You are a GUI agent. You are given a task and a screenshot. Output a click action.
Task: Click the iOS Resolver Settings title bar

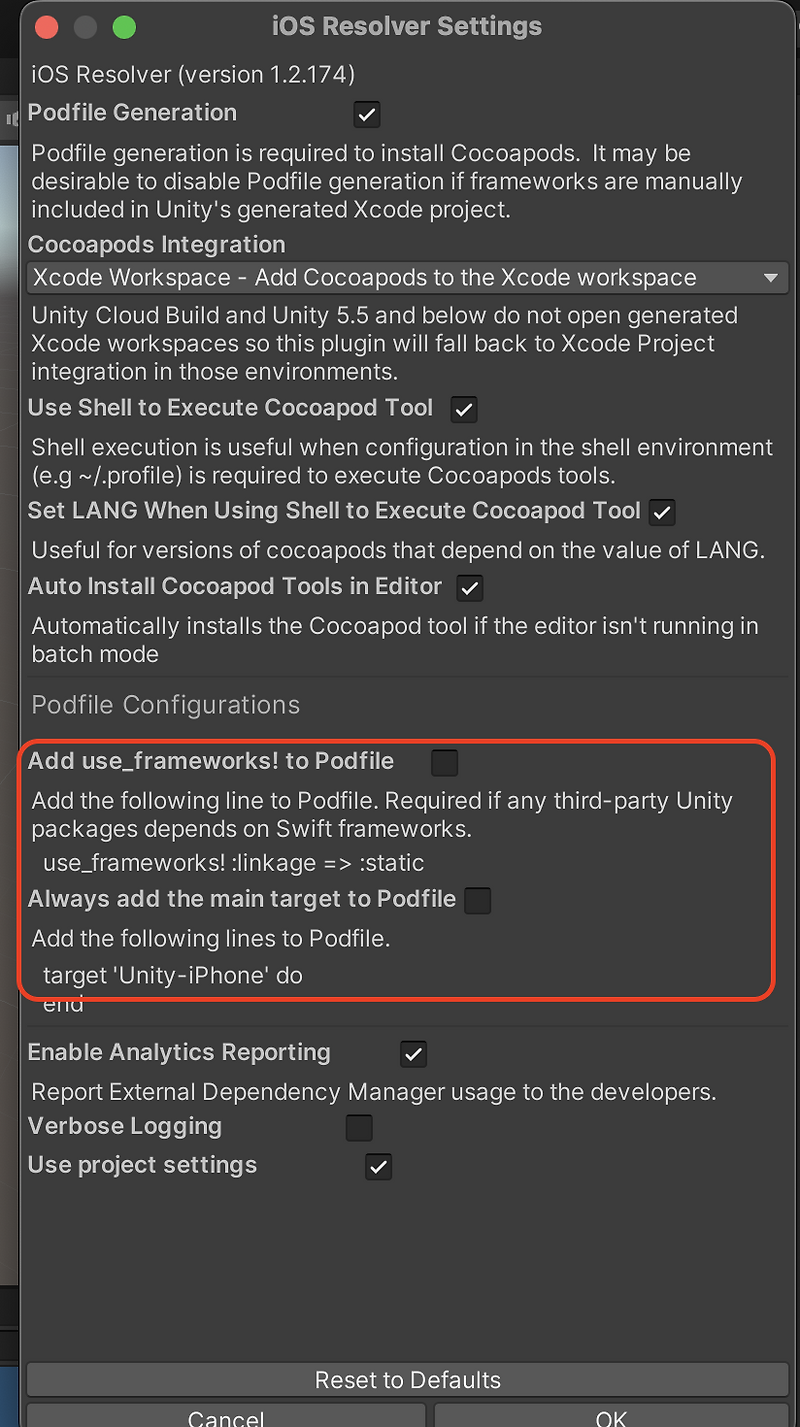coord(407,27)
